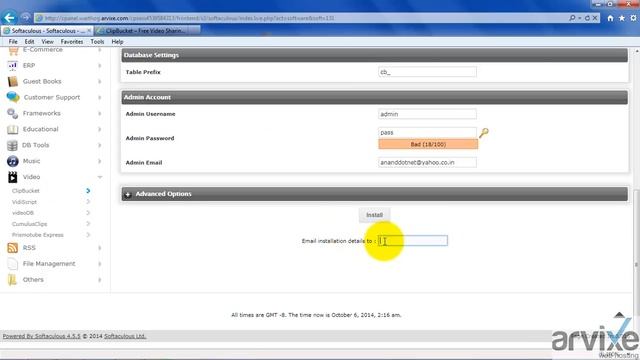Viewport: 640px width, 360px height.
Task: Click the address bar search magnifier icon
Action: [x=572, y=18]
